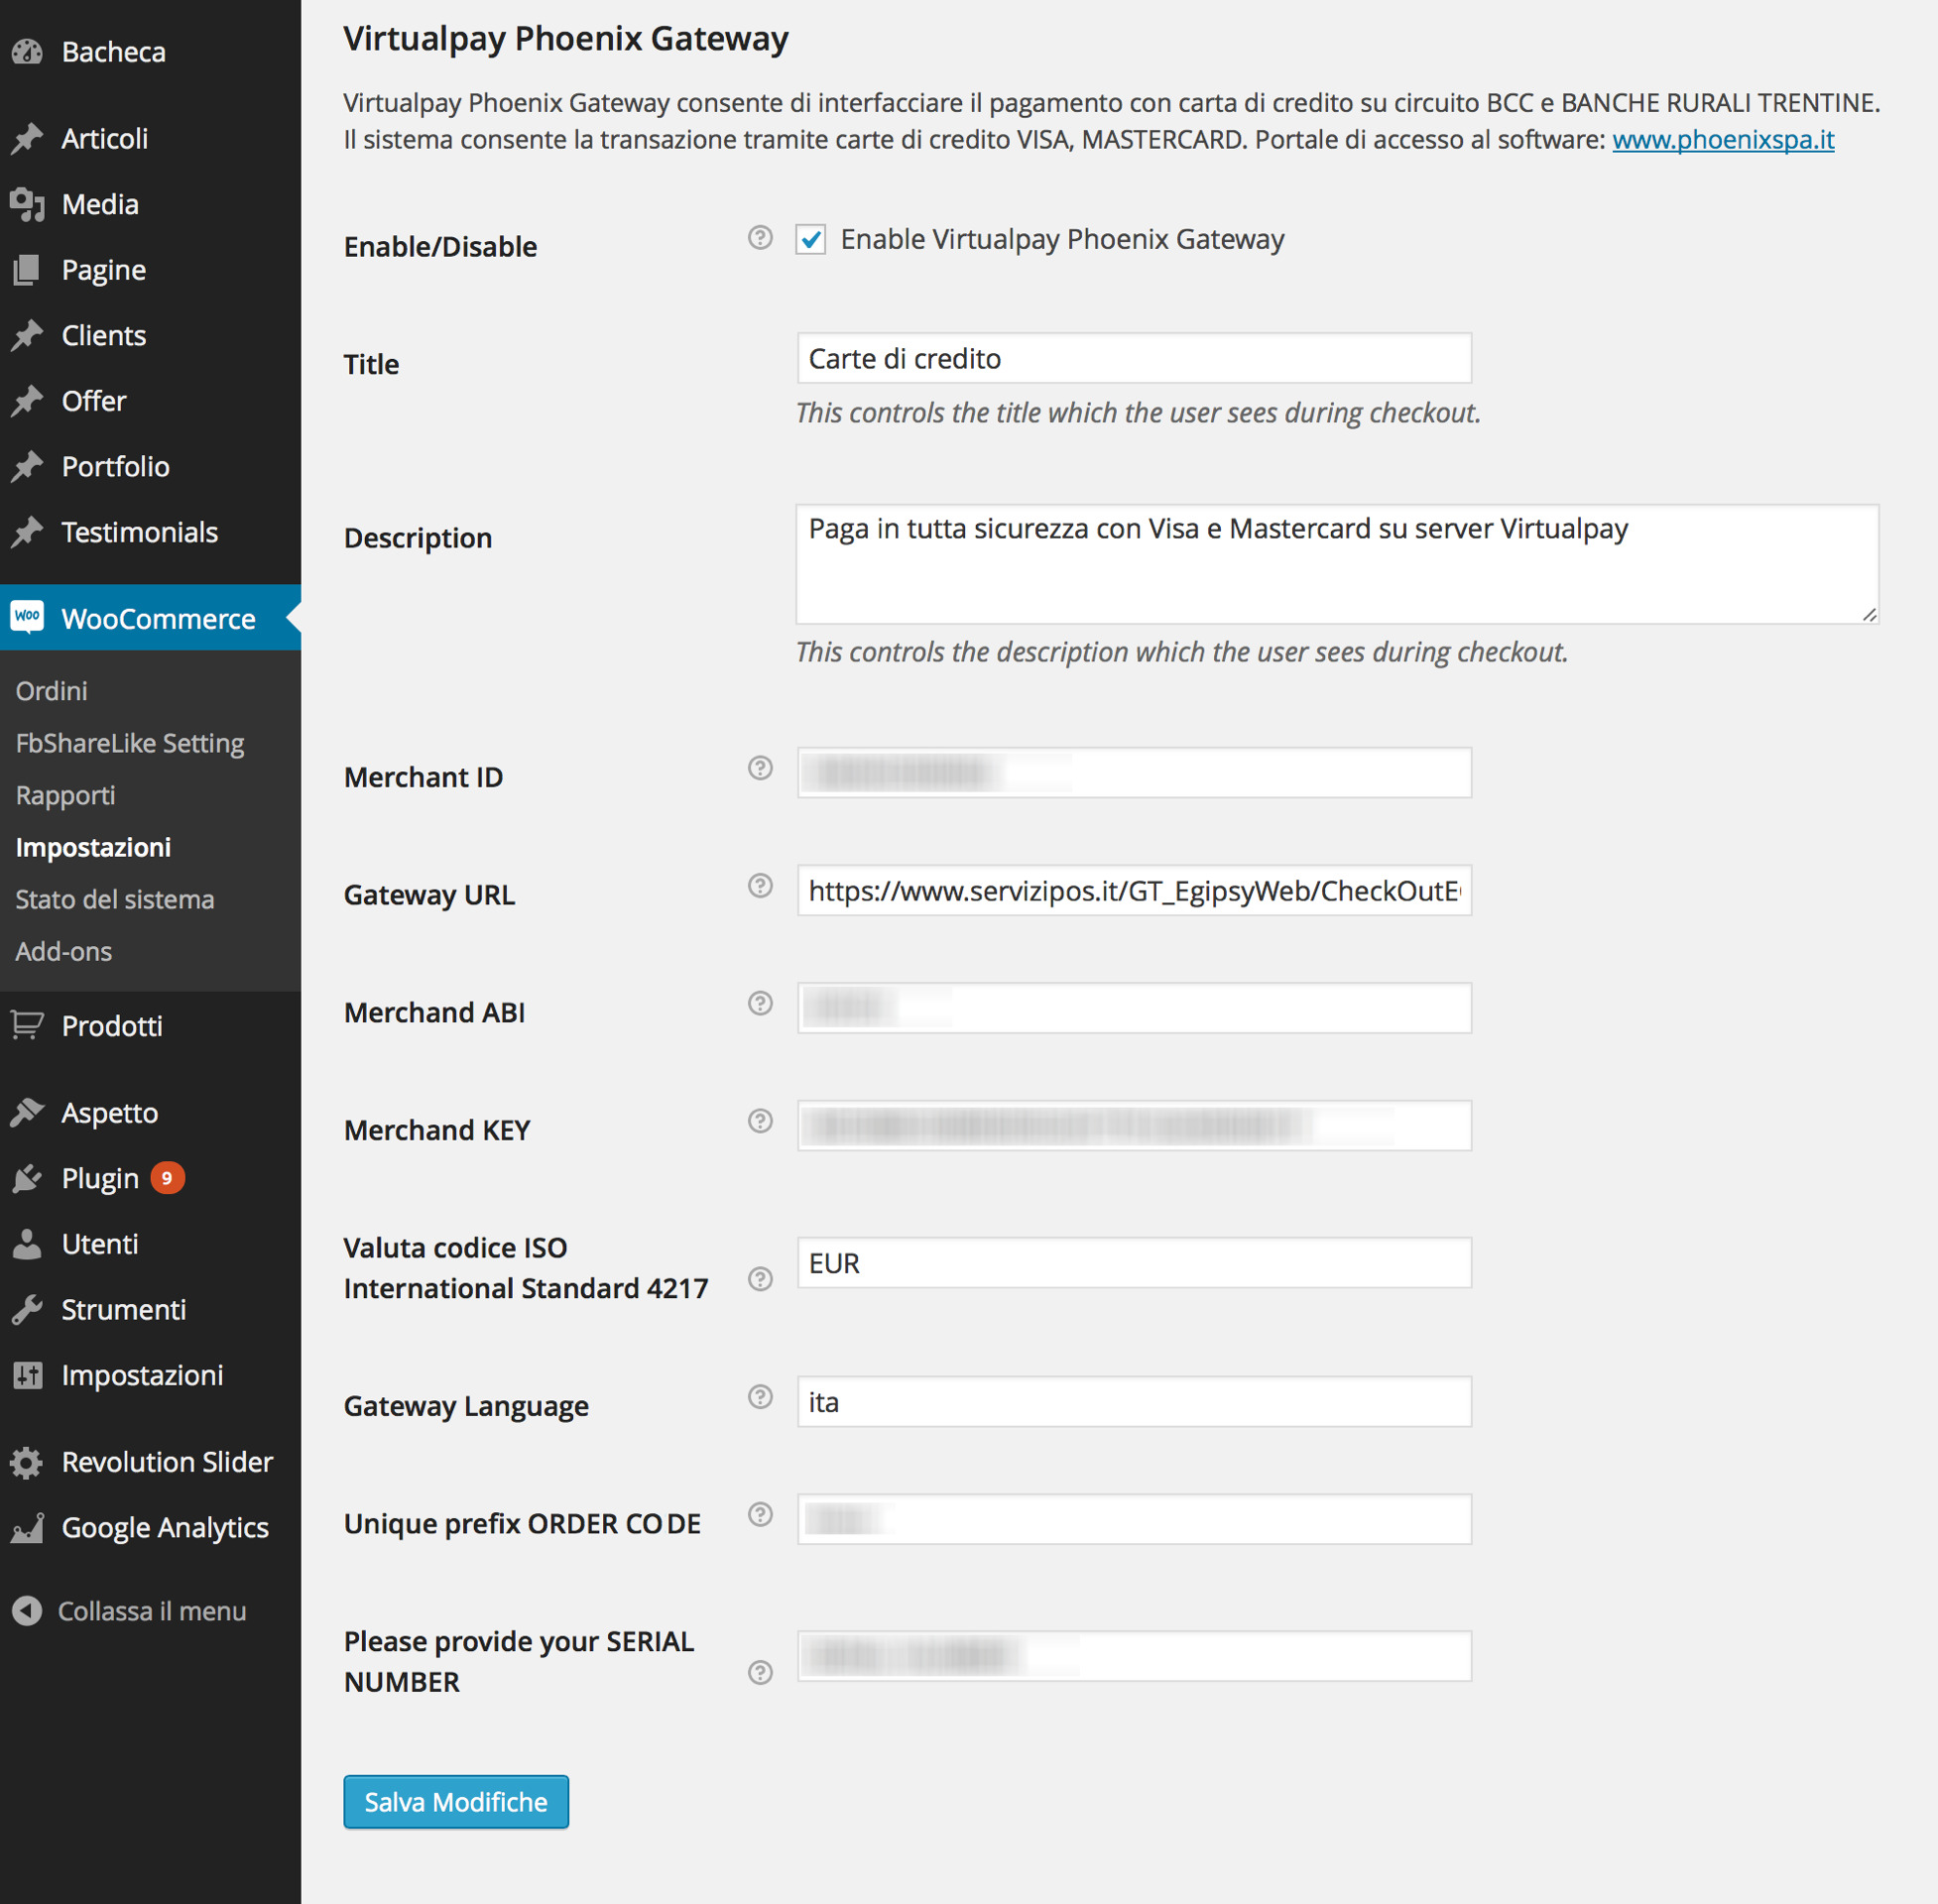Screen dimensions: 1938x1904
Task: Click the Google Analytics chart icon
Action: (x=28, y=1528)
